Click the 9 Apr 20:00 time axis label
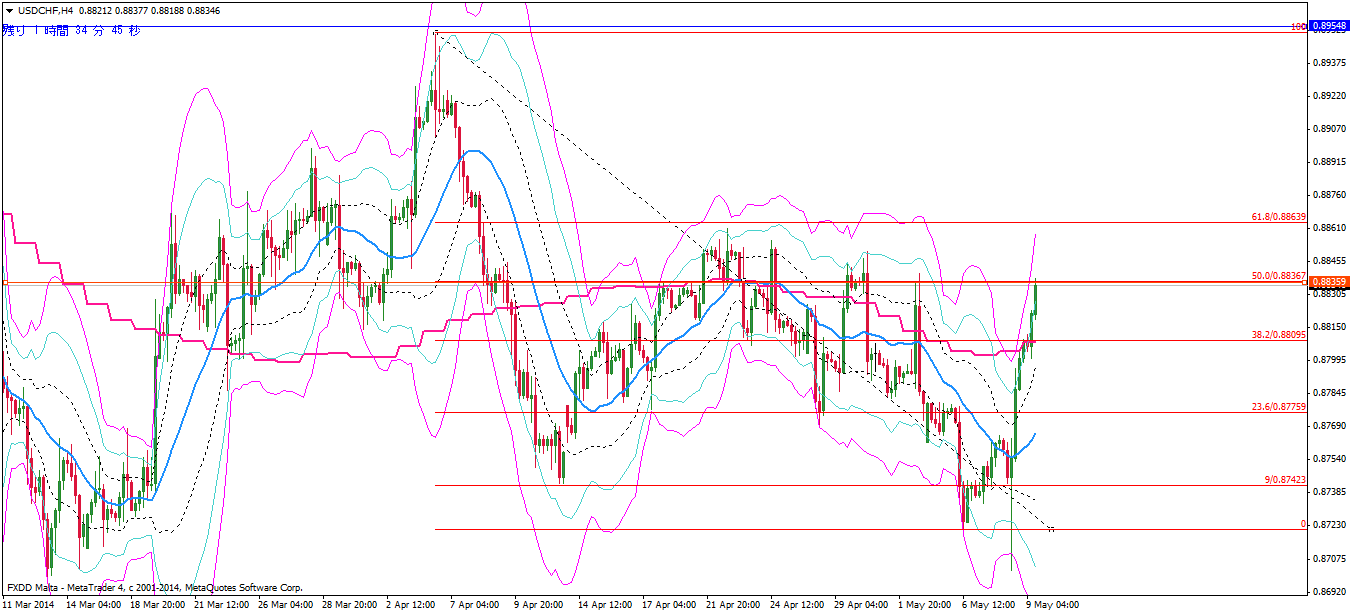1350x613 pixels. (x=541, y=604)
